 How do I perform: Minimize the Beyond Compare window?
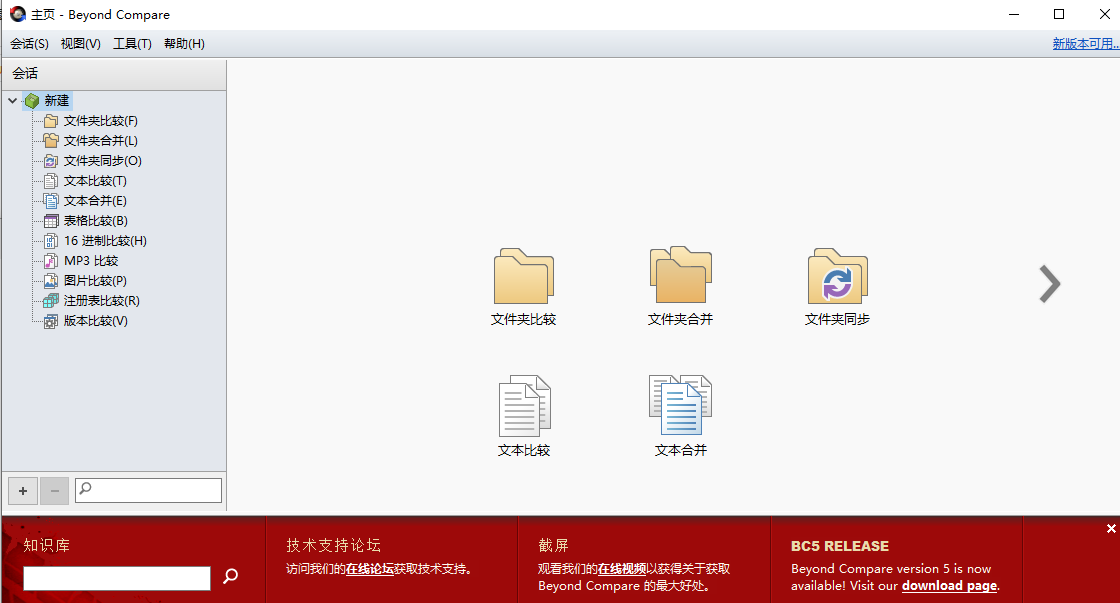(x=1014, y=14)
